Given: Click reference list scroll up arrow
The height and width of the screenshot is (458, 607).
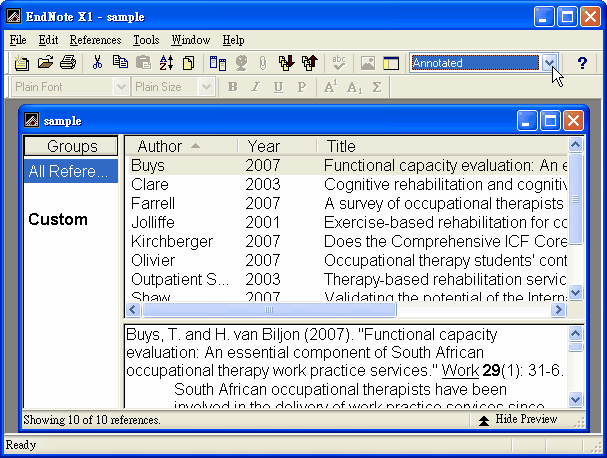Looking at the screenshot, I should [x=575, y=145].
